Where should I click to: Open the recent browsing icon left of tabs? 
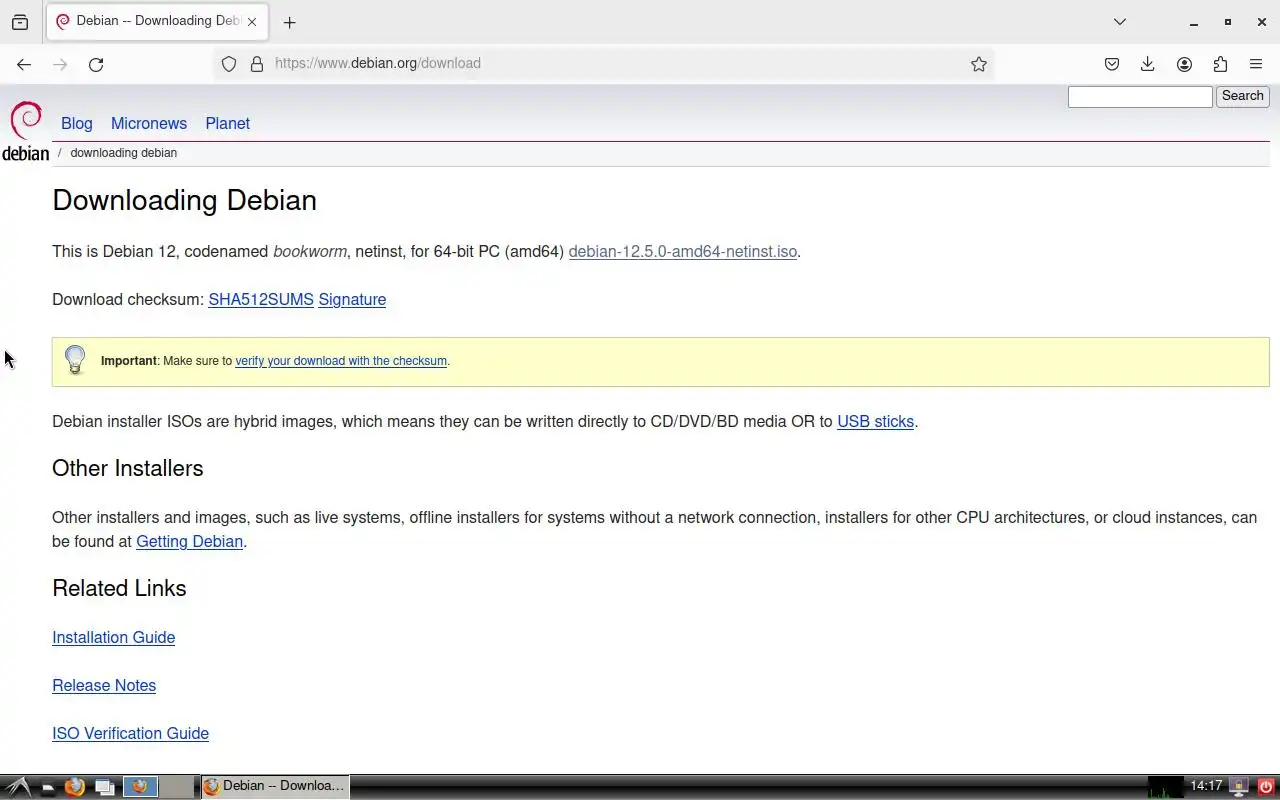click(x=20, y=22)
